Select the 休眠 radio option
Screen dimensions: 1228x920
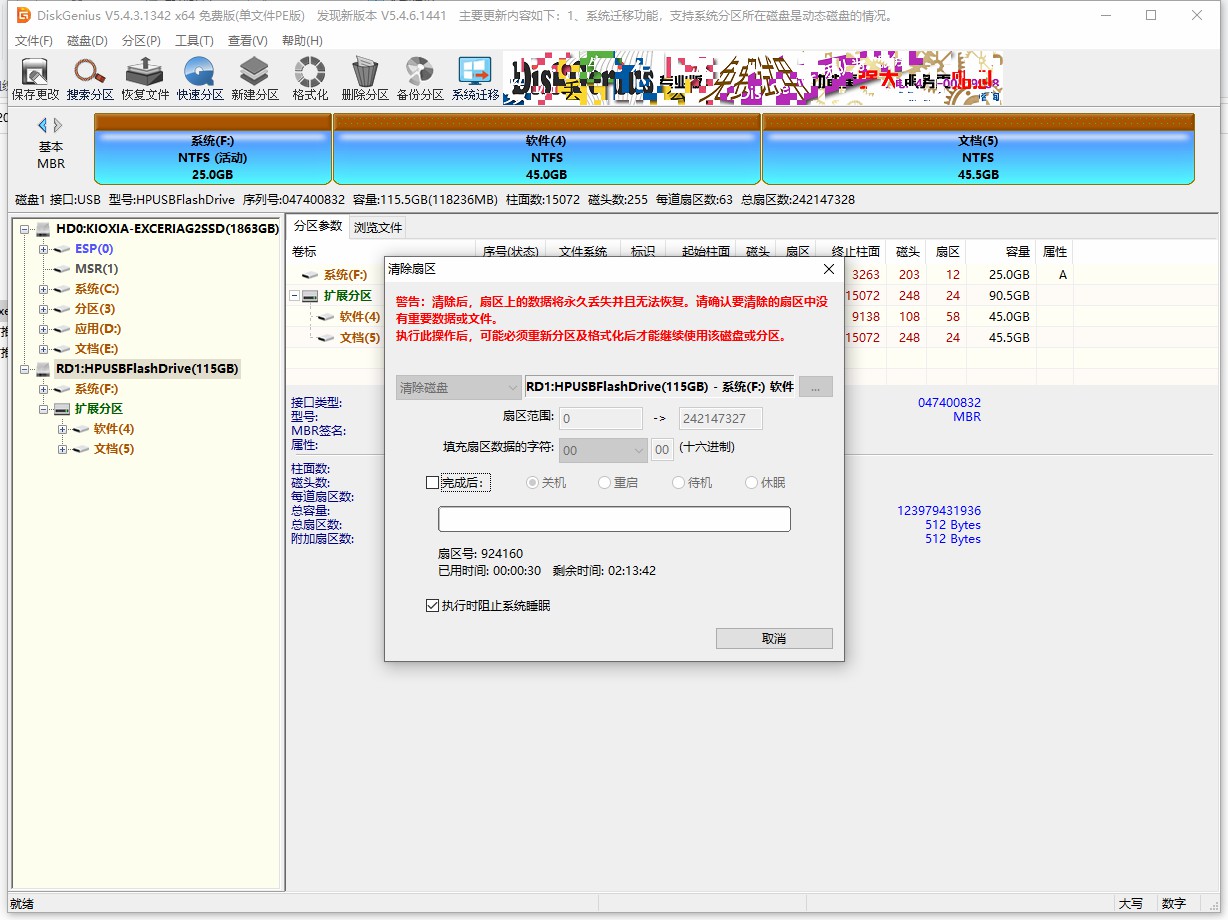coord(765,482)
